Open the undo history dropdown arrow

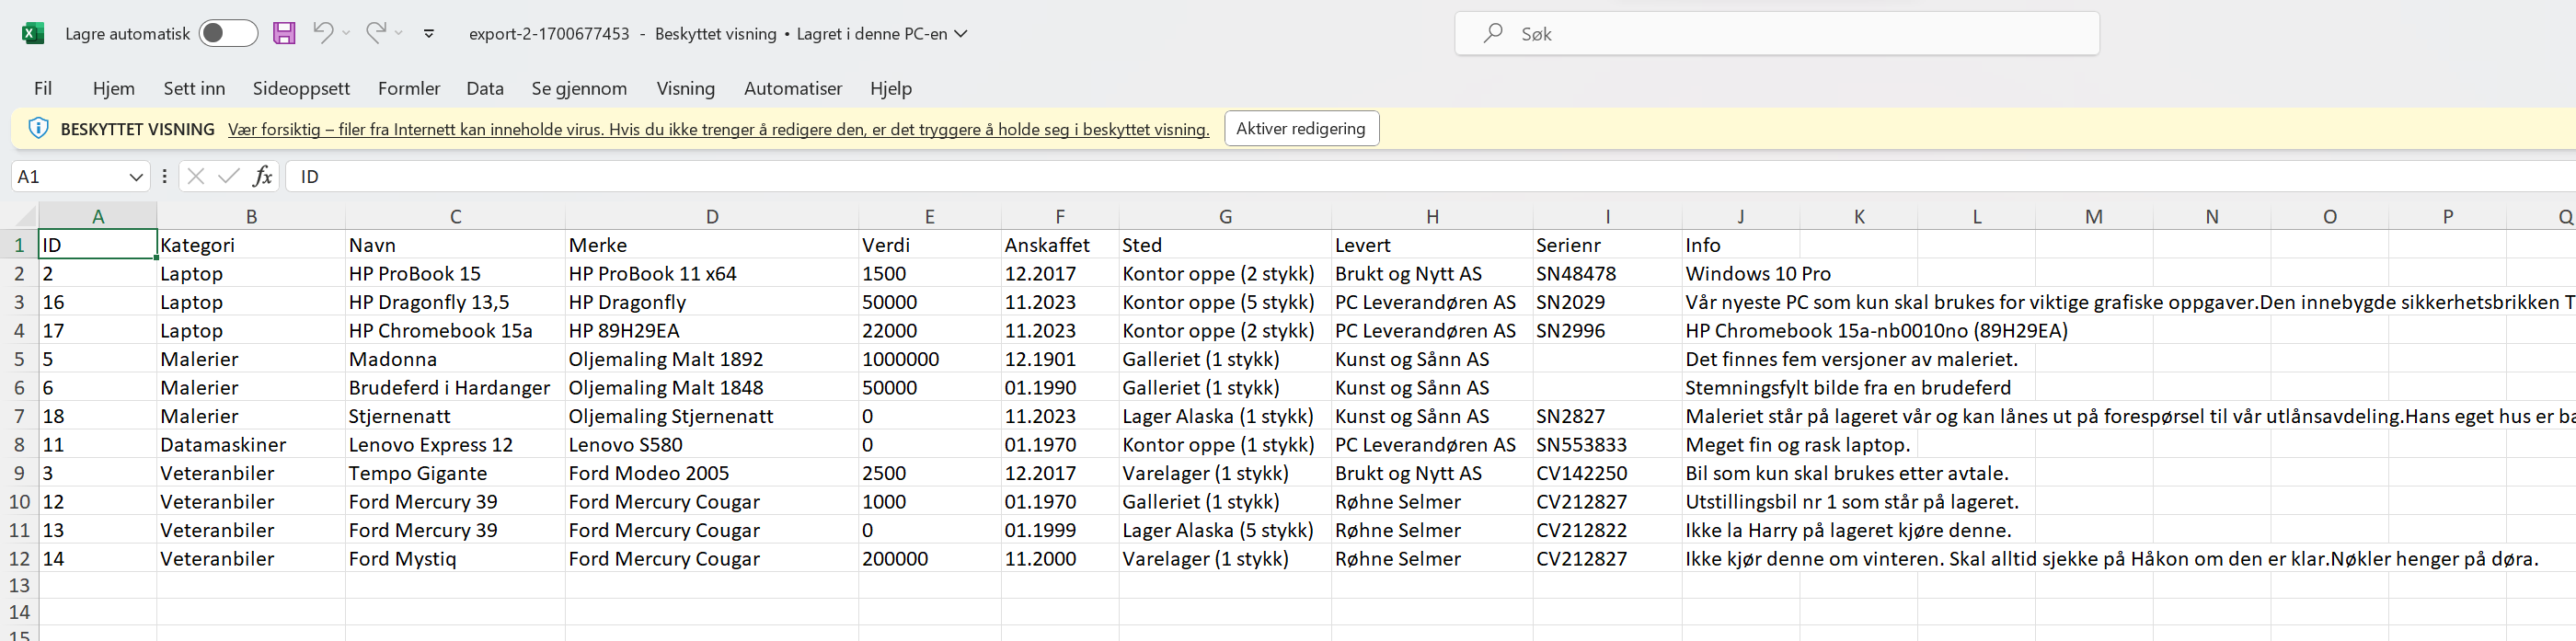(x=346, y=33)
